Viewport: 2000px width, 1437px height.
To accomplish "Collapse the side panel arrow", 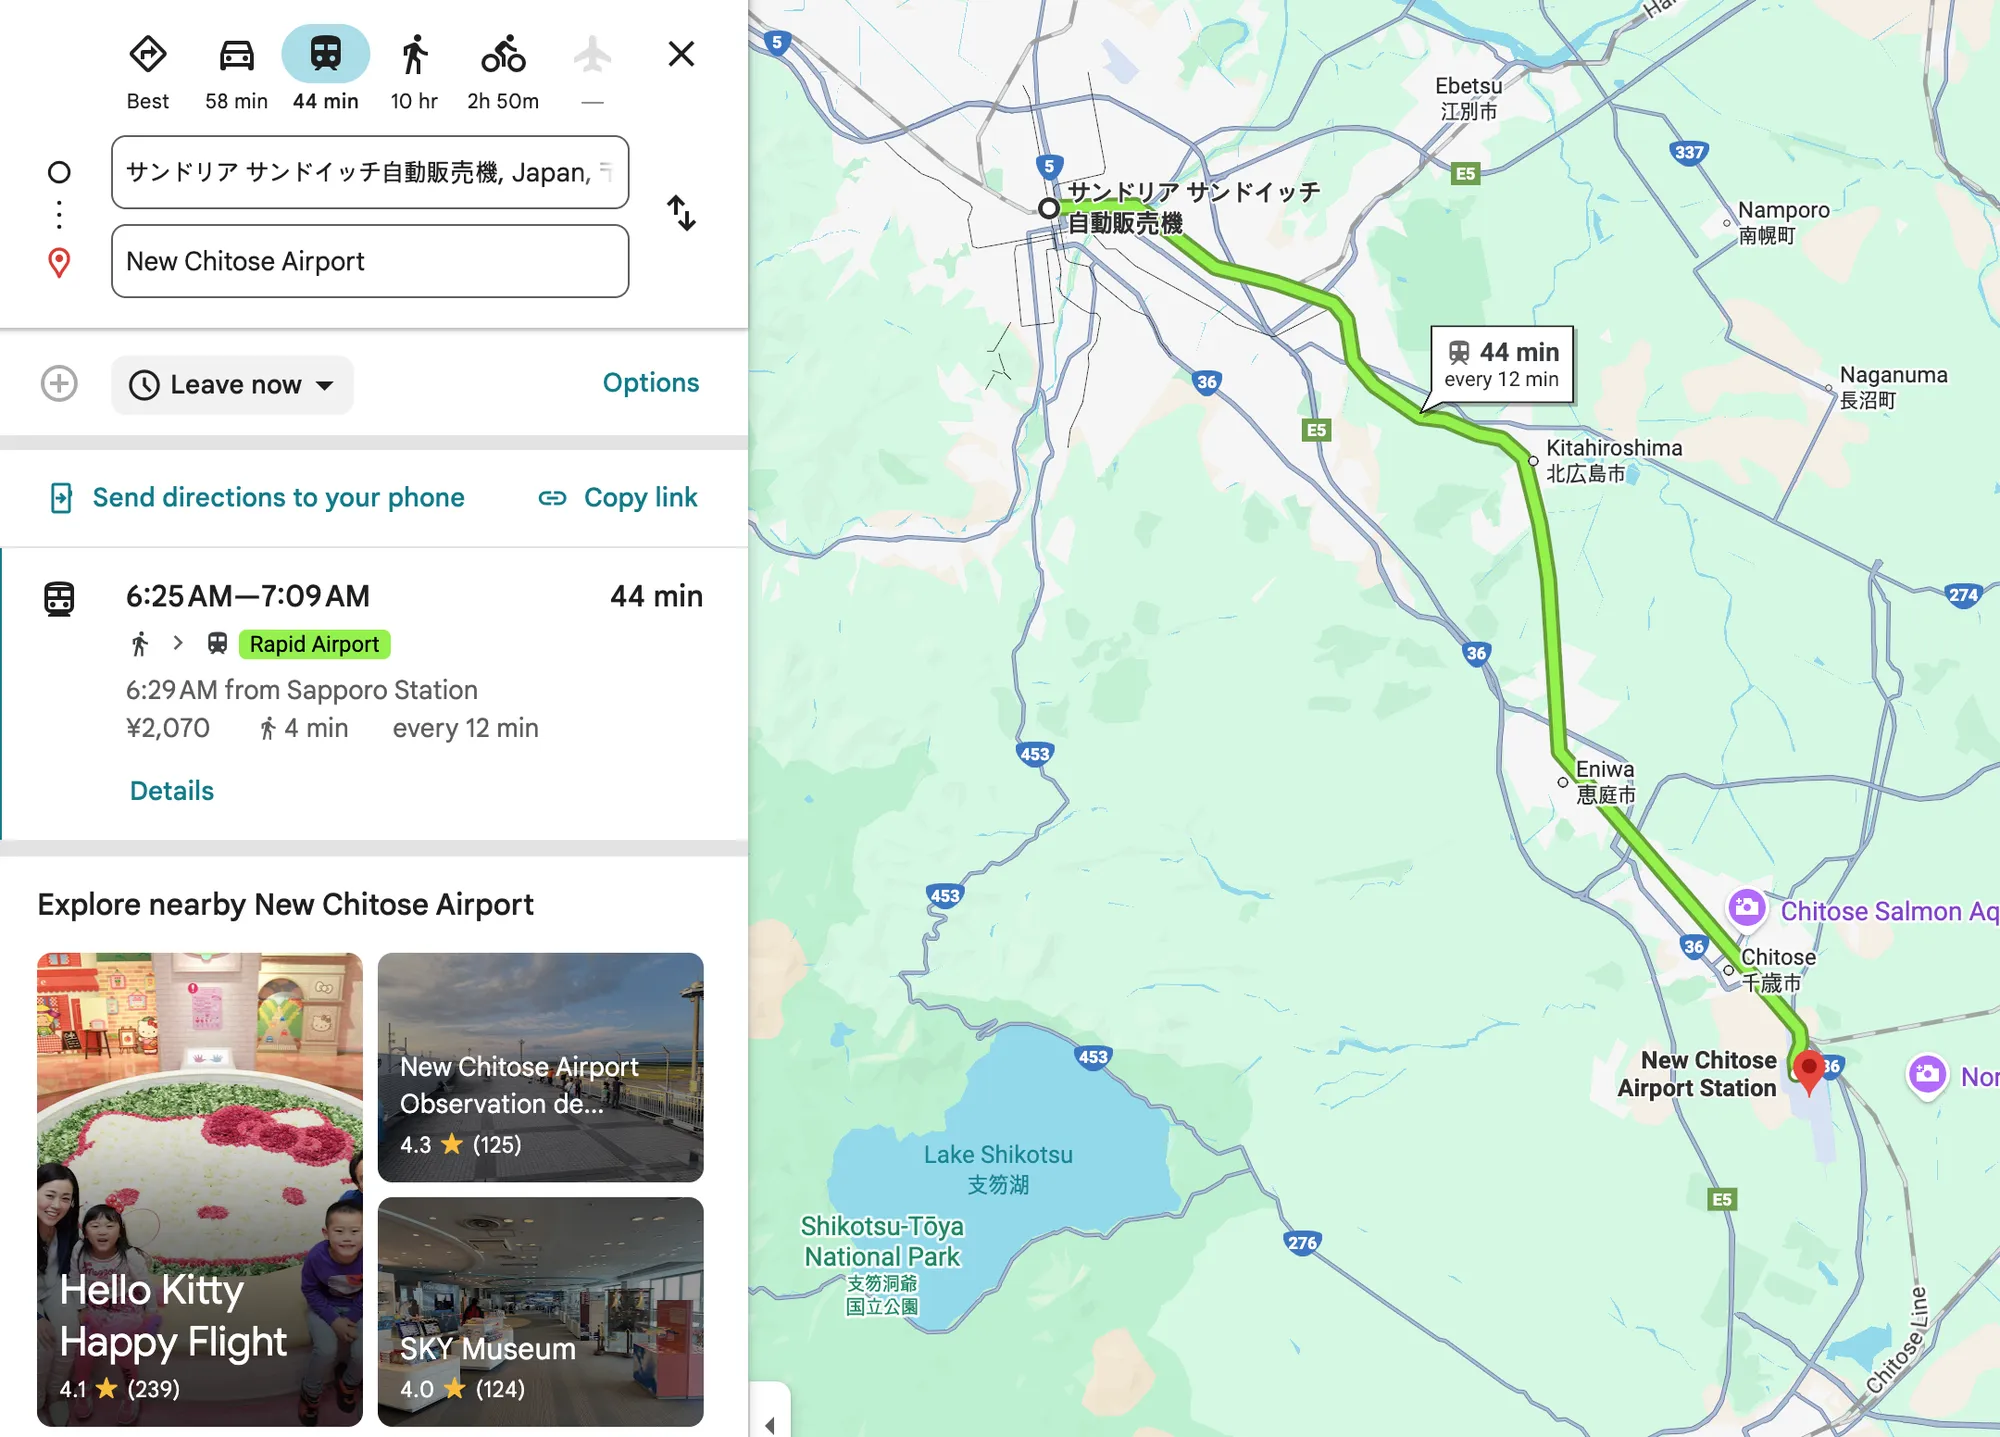I will [x=770, y=1420].
